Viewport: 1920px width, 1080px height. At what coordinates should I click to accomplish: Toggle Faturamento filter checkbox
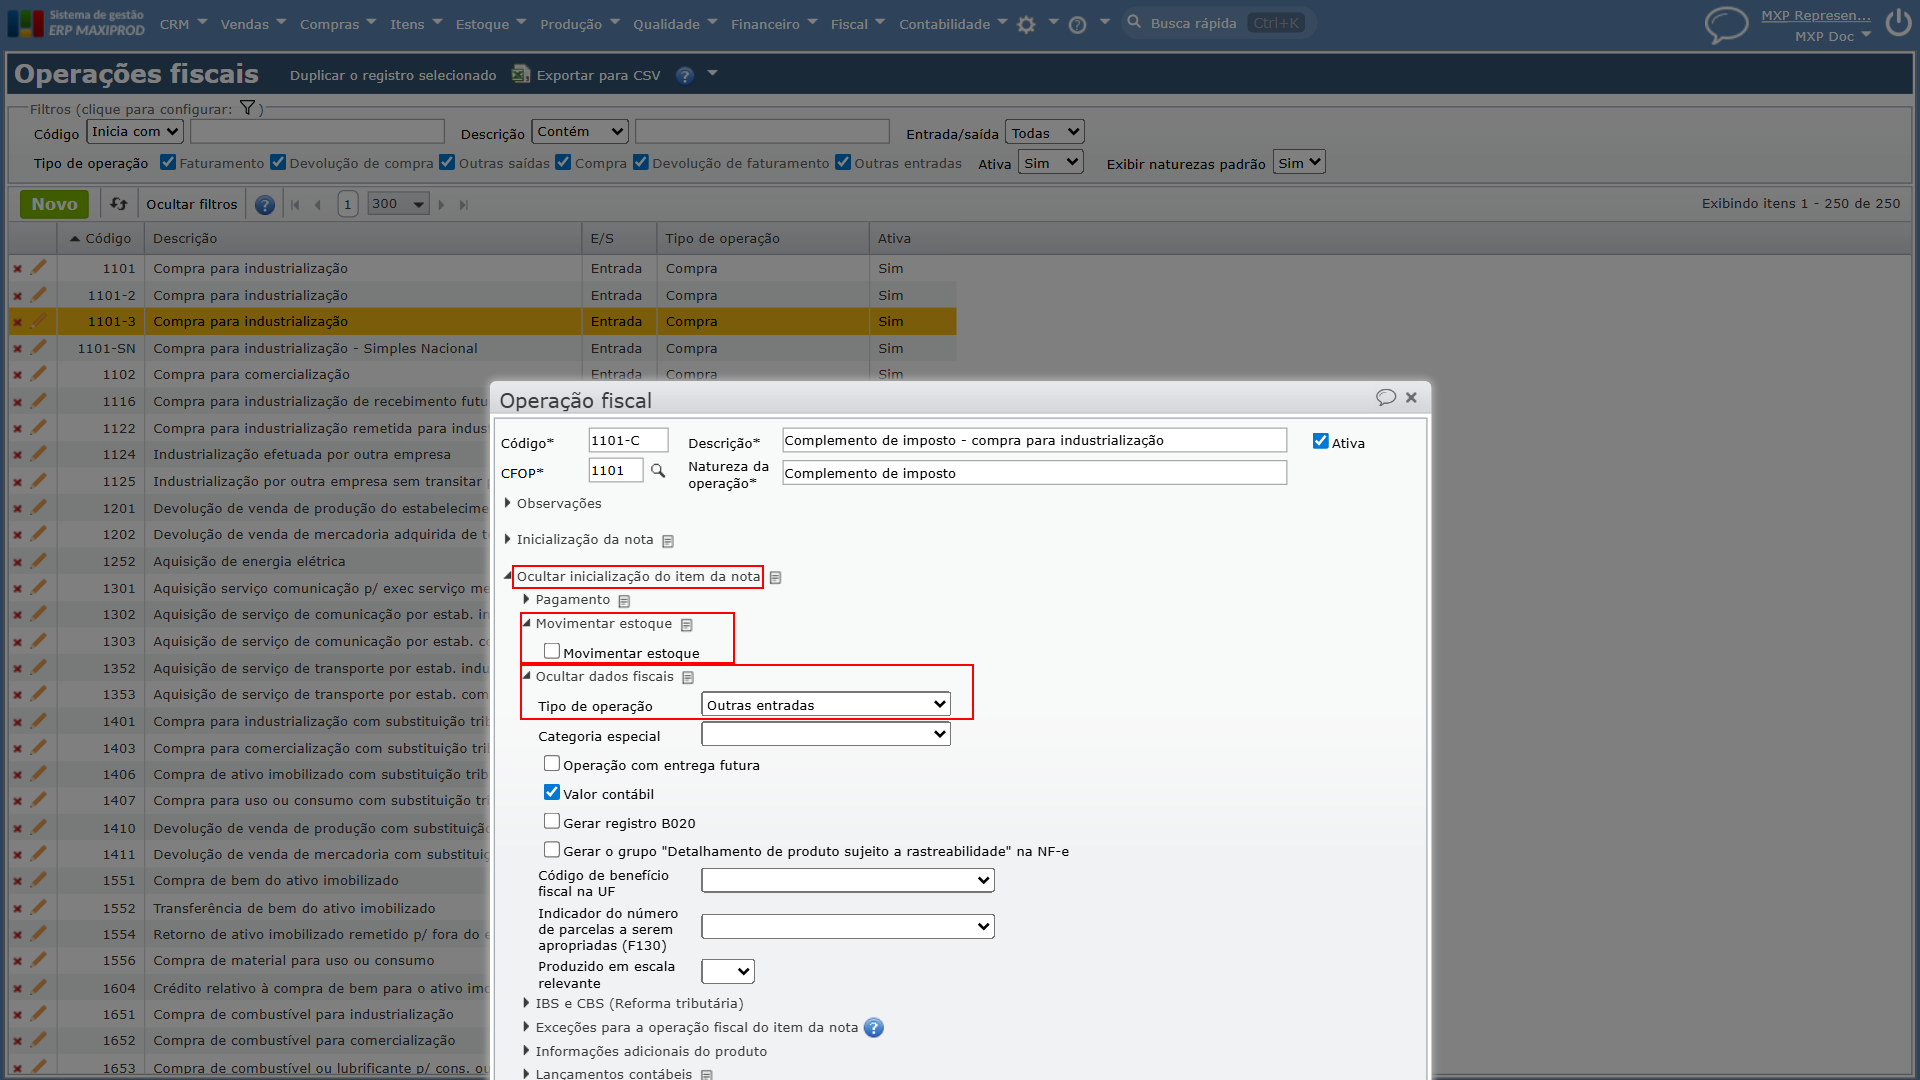[168, 162]
